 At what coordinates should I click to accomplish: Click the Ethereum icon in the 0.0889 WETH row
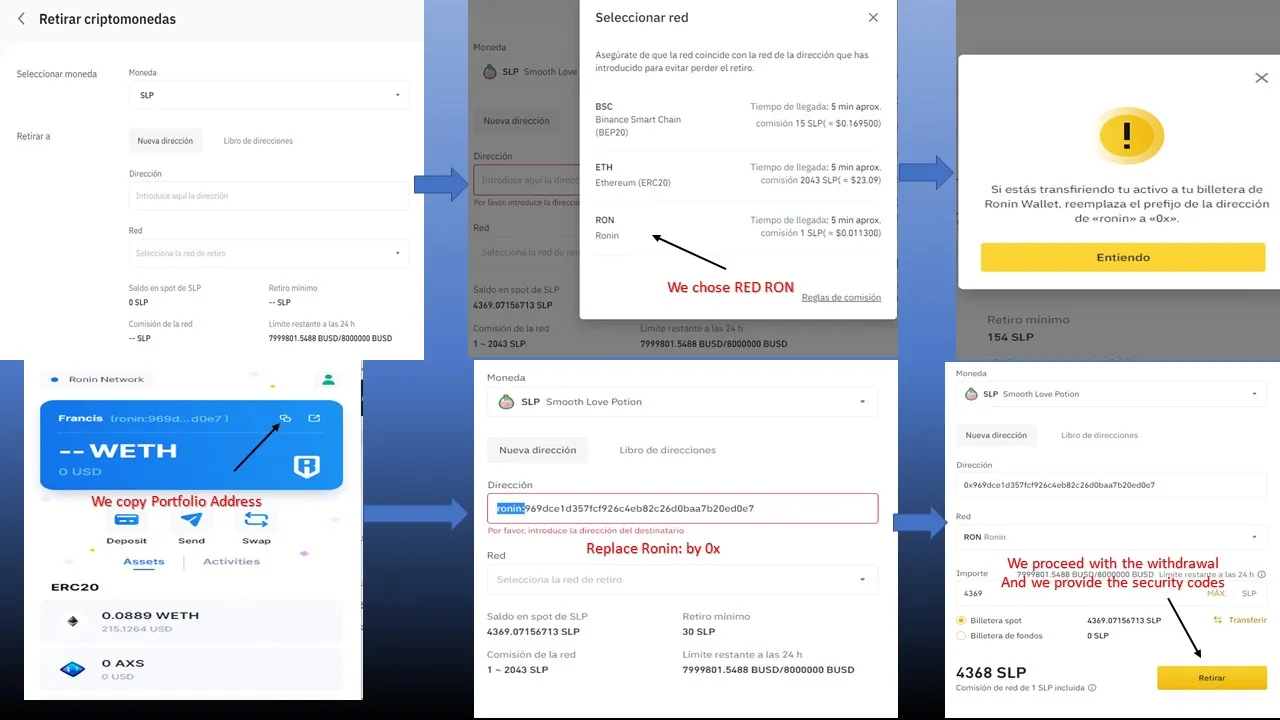point(72,621)
